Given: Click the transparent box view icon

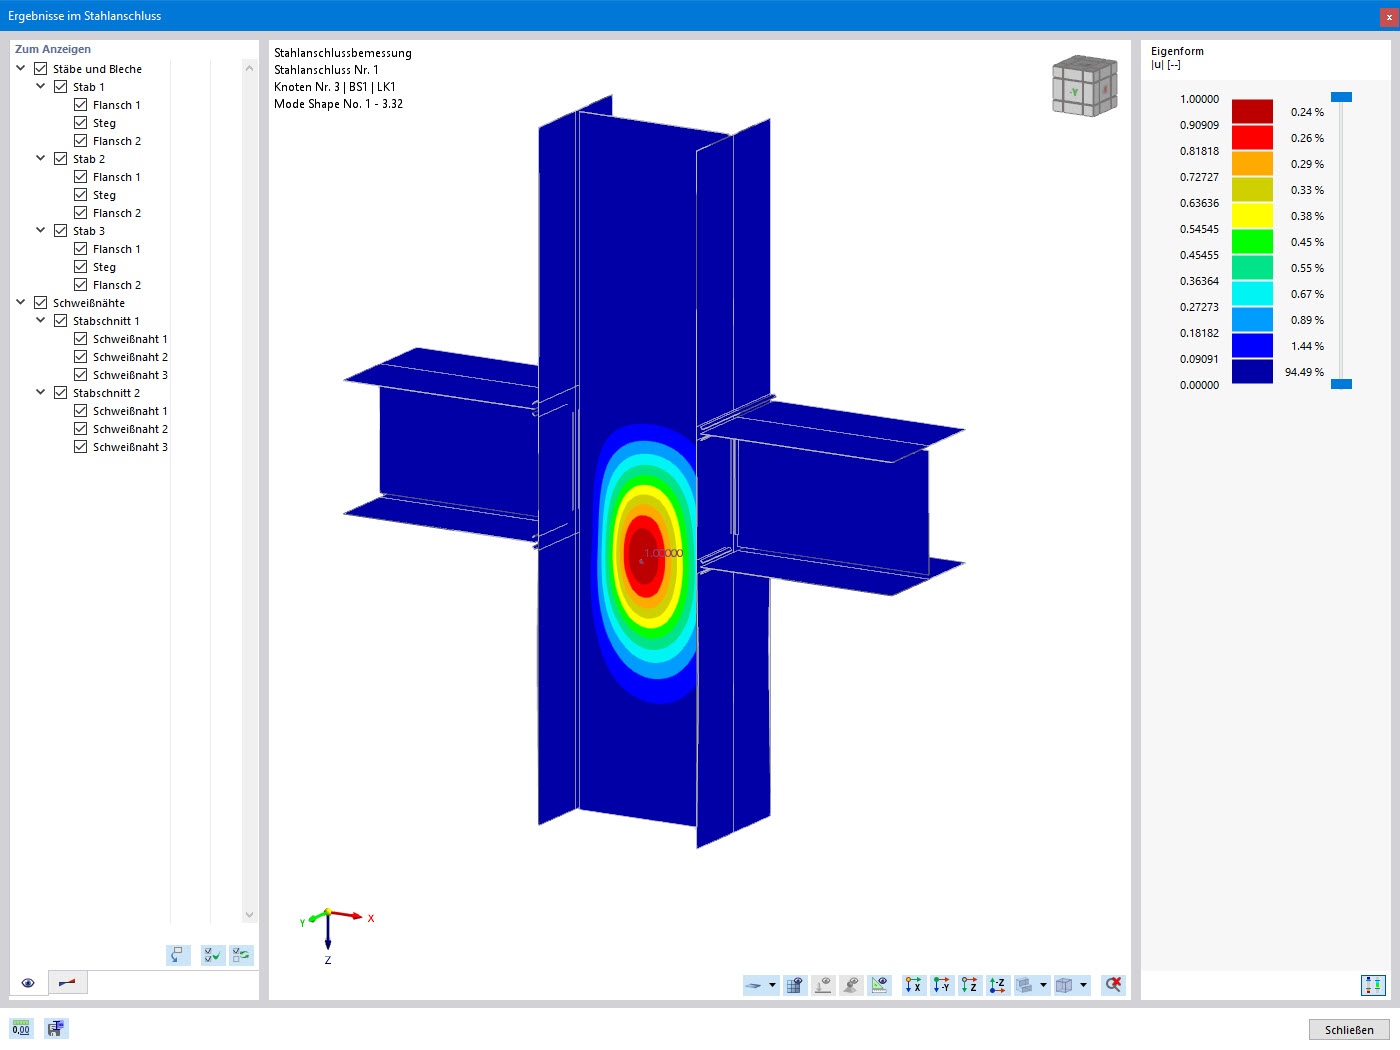Looking at the screenshot, I should click(1065, 986).
